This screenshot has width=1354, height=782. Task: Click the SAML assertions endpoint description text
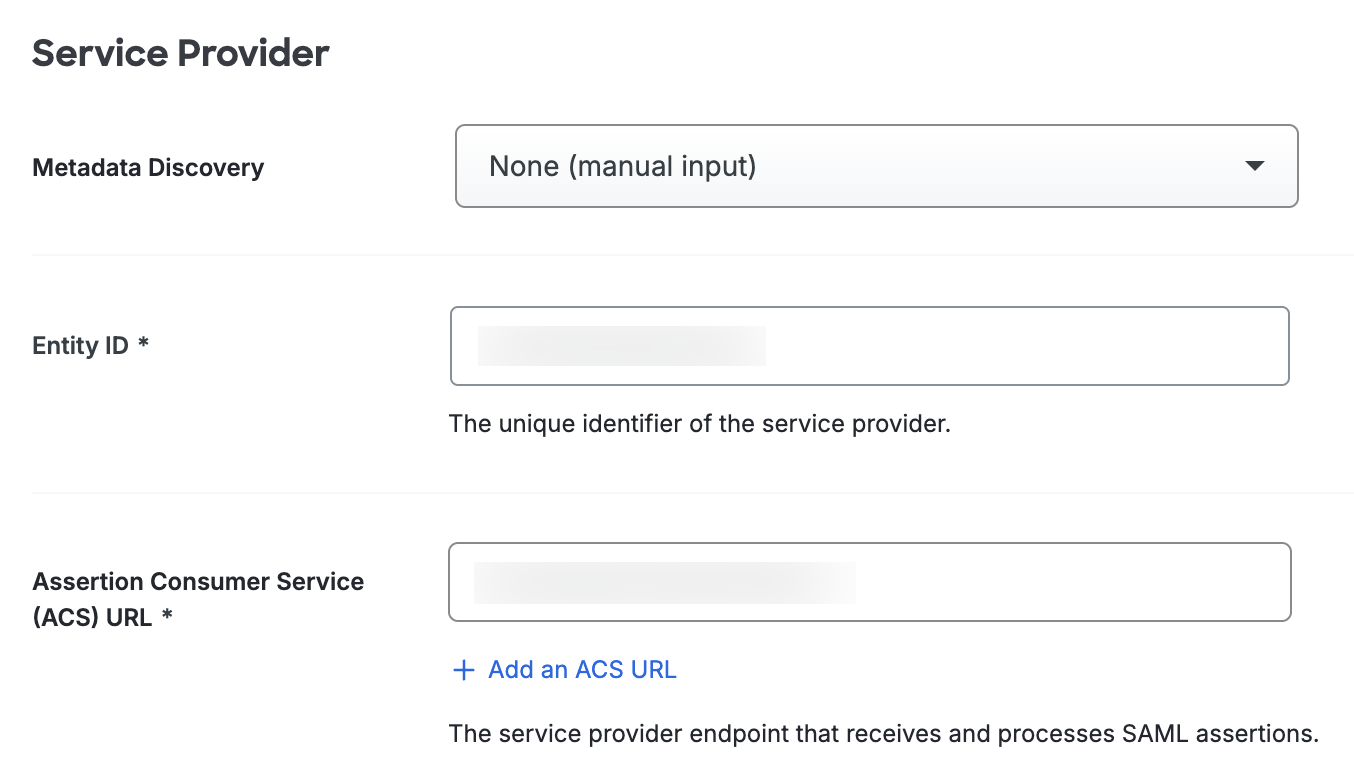click(x=883, y=734)
